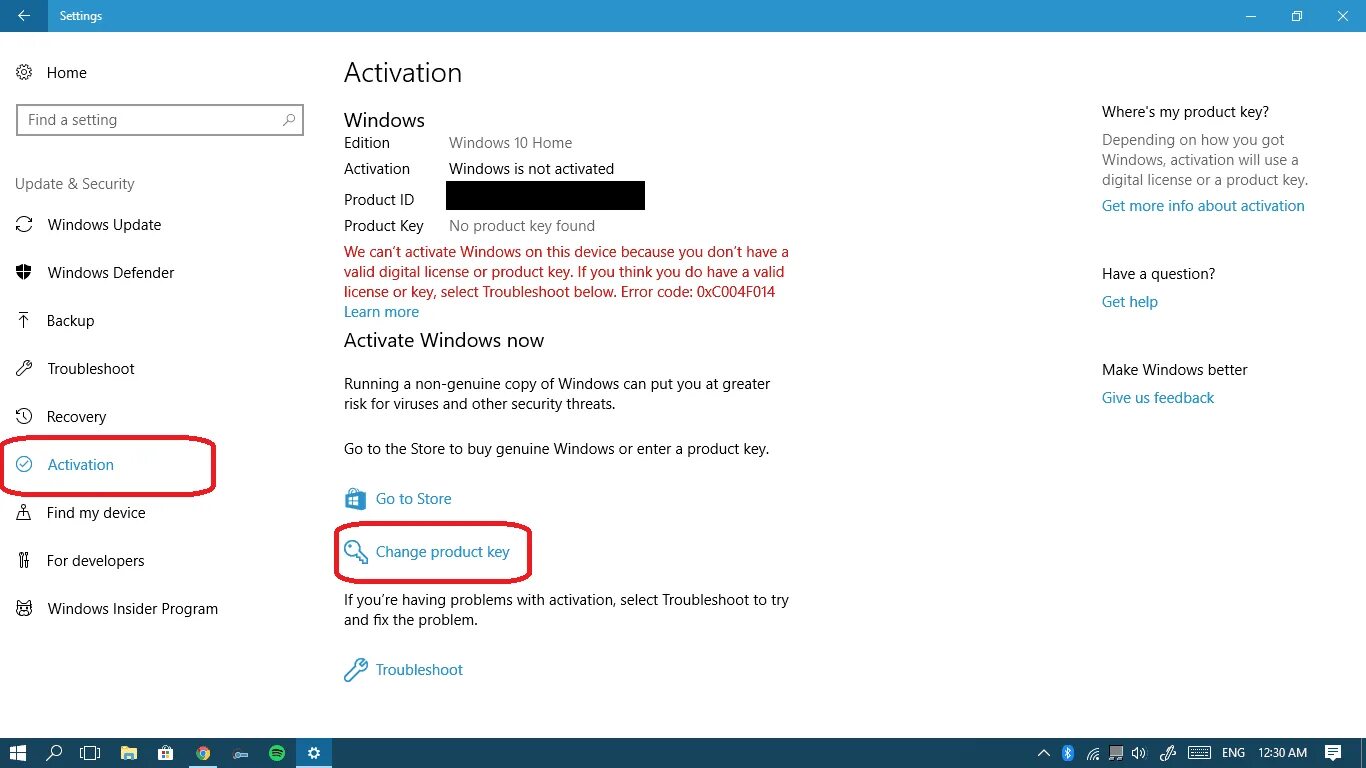The image size is (1366, 768).
Task: Click the Troubleshoot wrench link under activation
Action: pyautogui.click(x=404, y=670)
